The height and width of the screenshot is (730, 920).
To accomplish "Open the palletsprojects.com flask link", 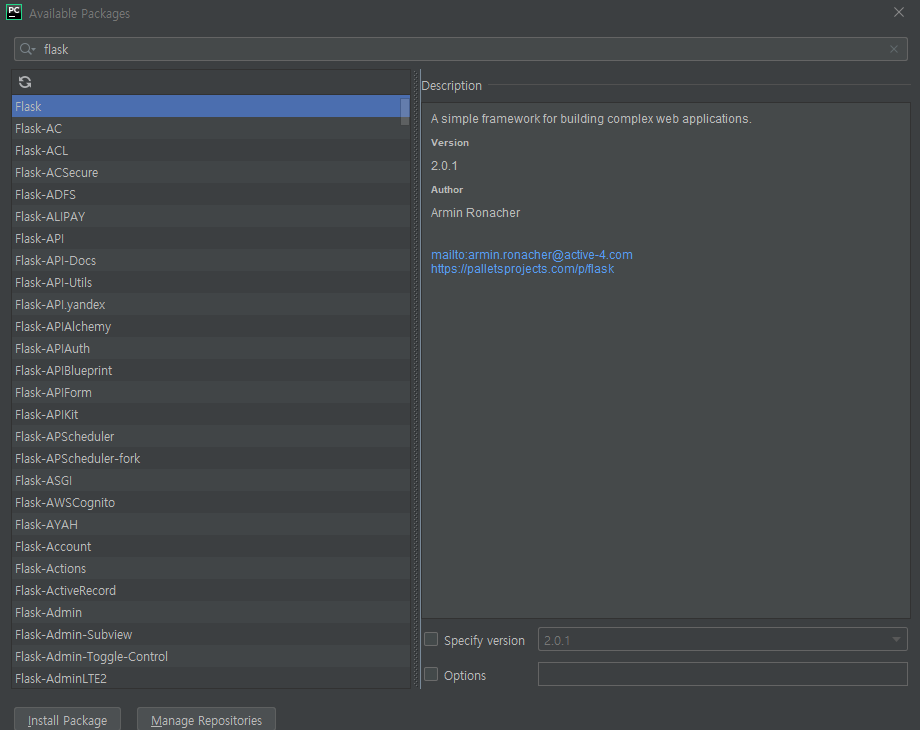I will point(522,269).
